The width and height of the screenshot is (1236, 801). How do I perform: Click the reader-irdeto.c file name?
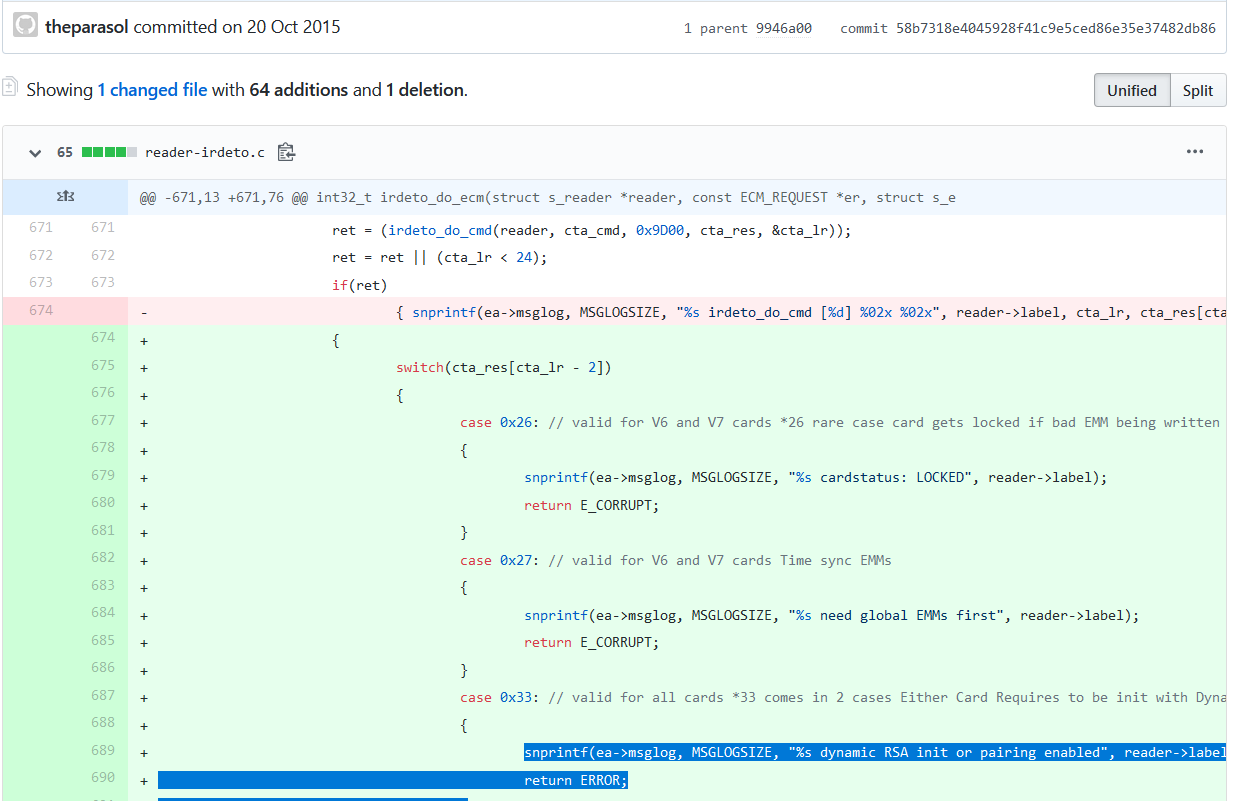point(205,153)
